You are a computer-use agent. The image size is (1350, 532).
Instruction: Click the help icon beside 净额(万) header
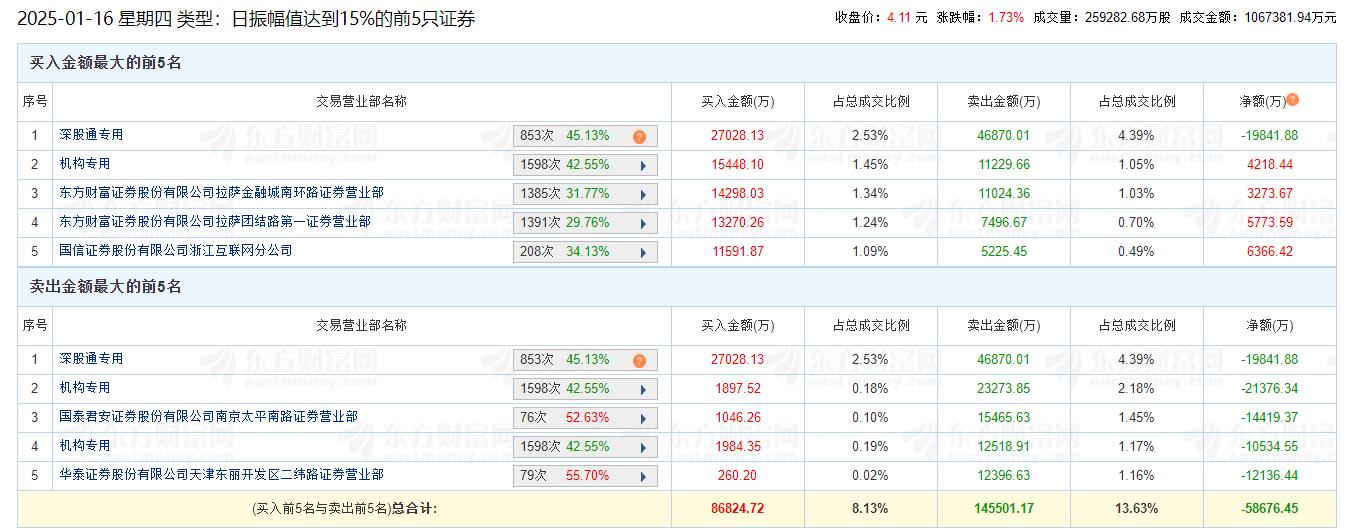pos(1292,100)
